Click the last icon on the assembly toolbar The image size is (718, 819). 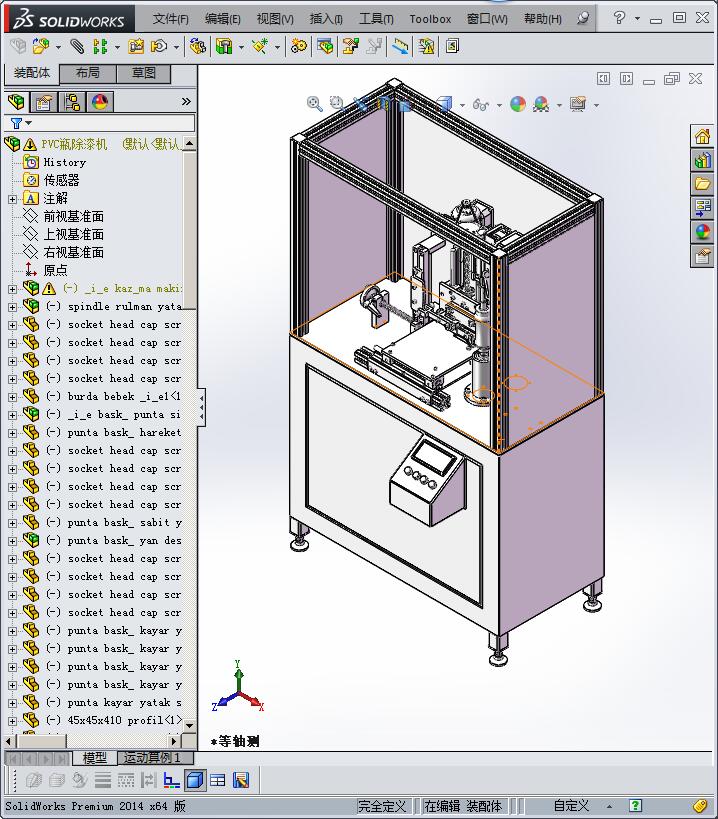pos(452,46)
